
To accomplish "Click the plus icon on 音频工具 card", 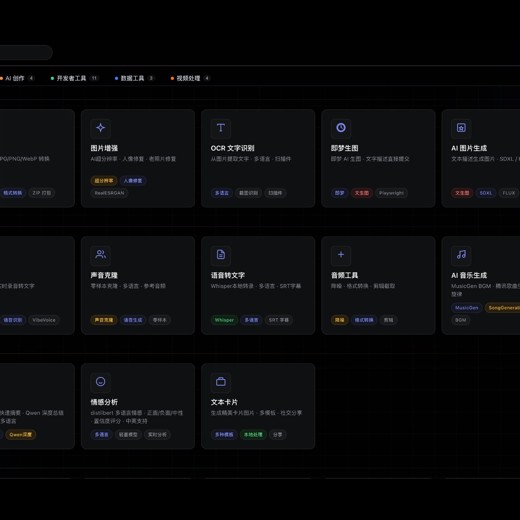I will [x=341, y=255].
